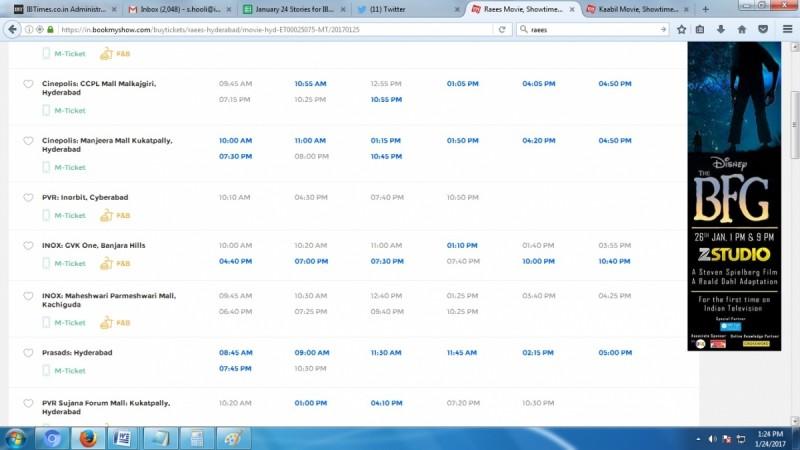Select 08:45 AM showtime at Prasads: Hyderabad
Image resolution: width=800 pixels, height=450 pixels.
click(x=235, y=353)
